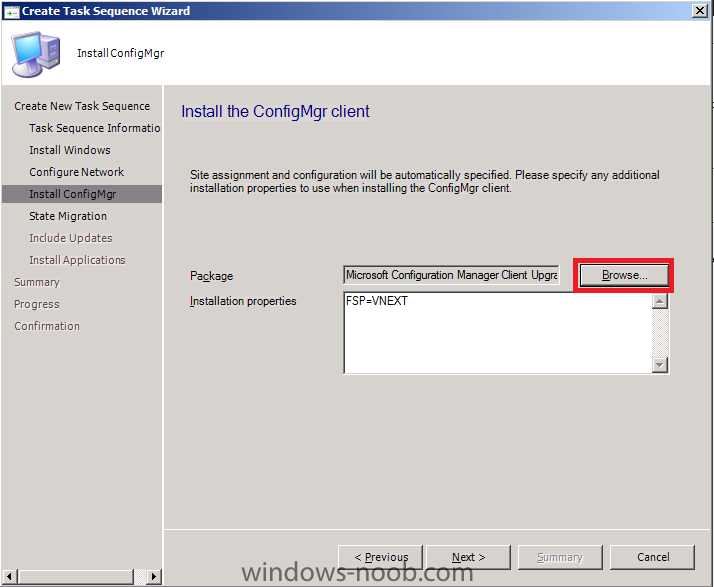714x587 pixels.
Task: Click the wizard icon in the title bar
Action: 11,11
